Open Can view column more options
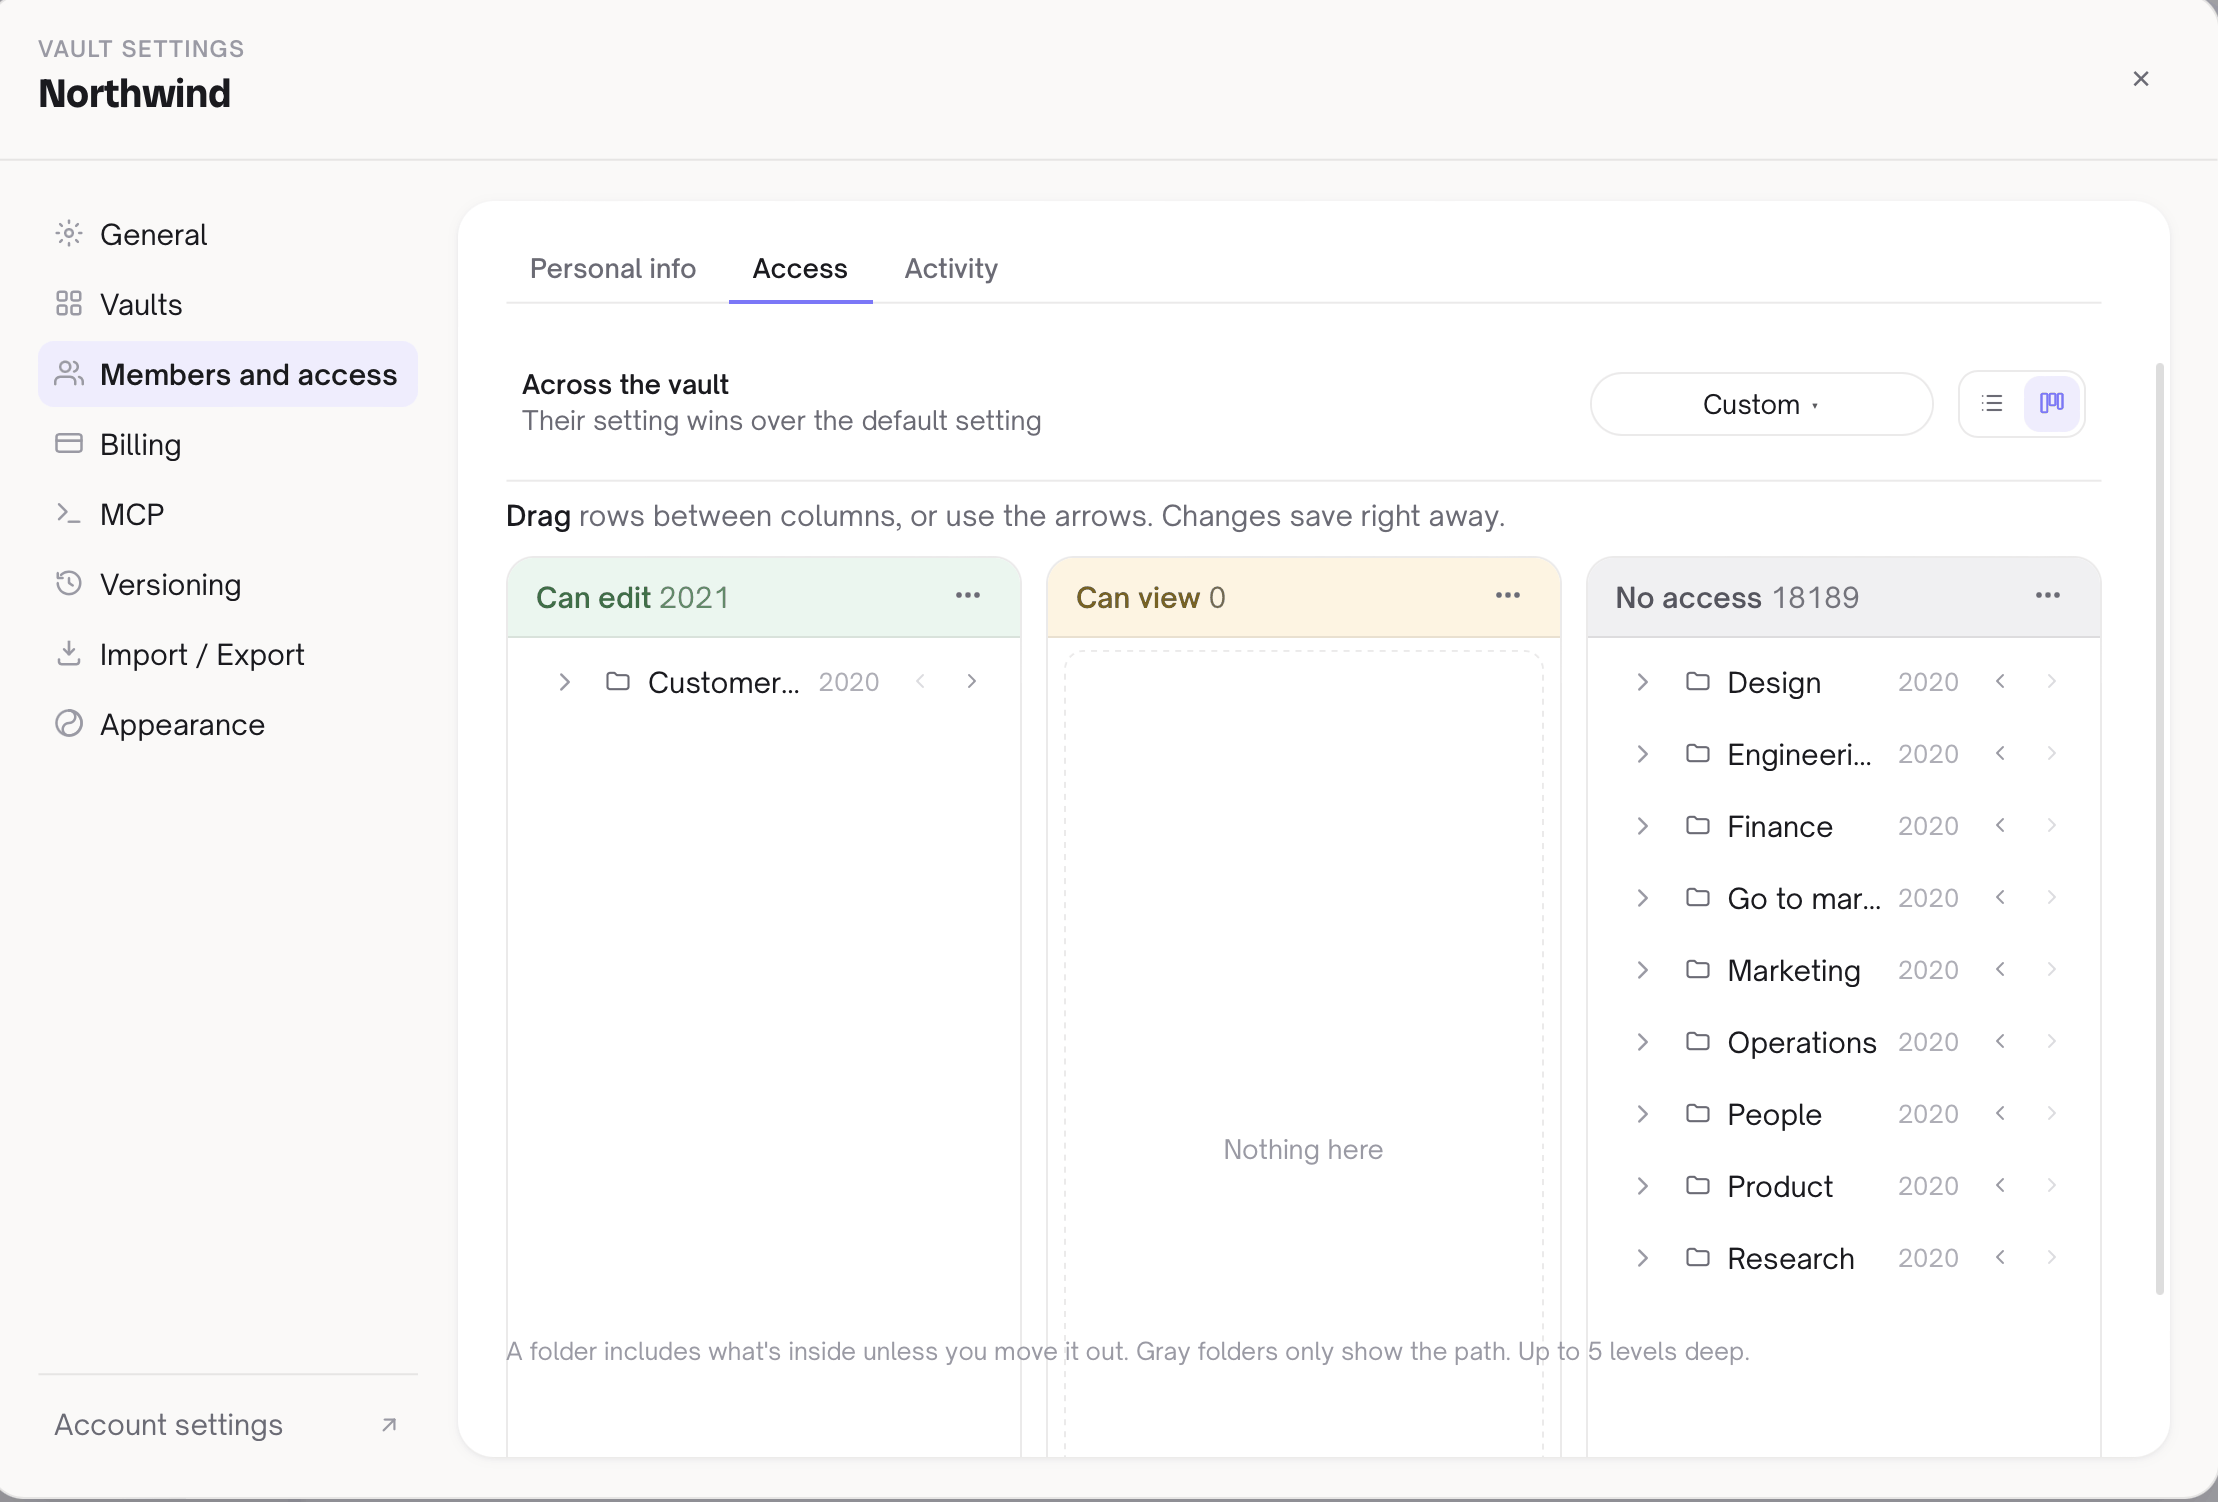 1507,596
